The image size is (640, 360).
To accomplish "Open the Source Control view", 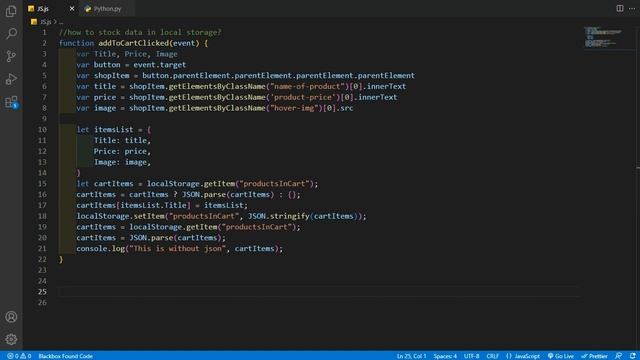I will [11, 56].
